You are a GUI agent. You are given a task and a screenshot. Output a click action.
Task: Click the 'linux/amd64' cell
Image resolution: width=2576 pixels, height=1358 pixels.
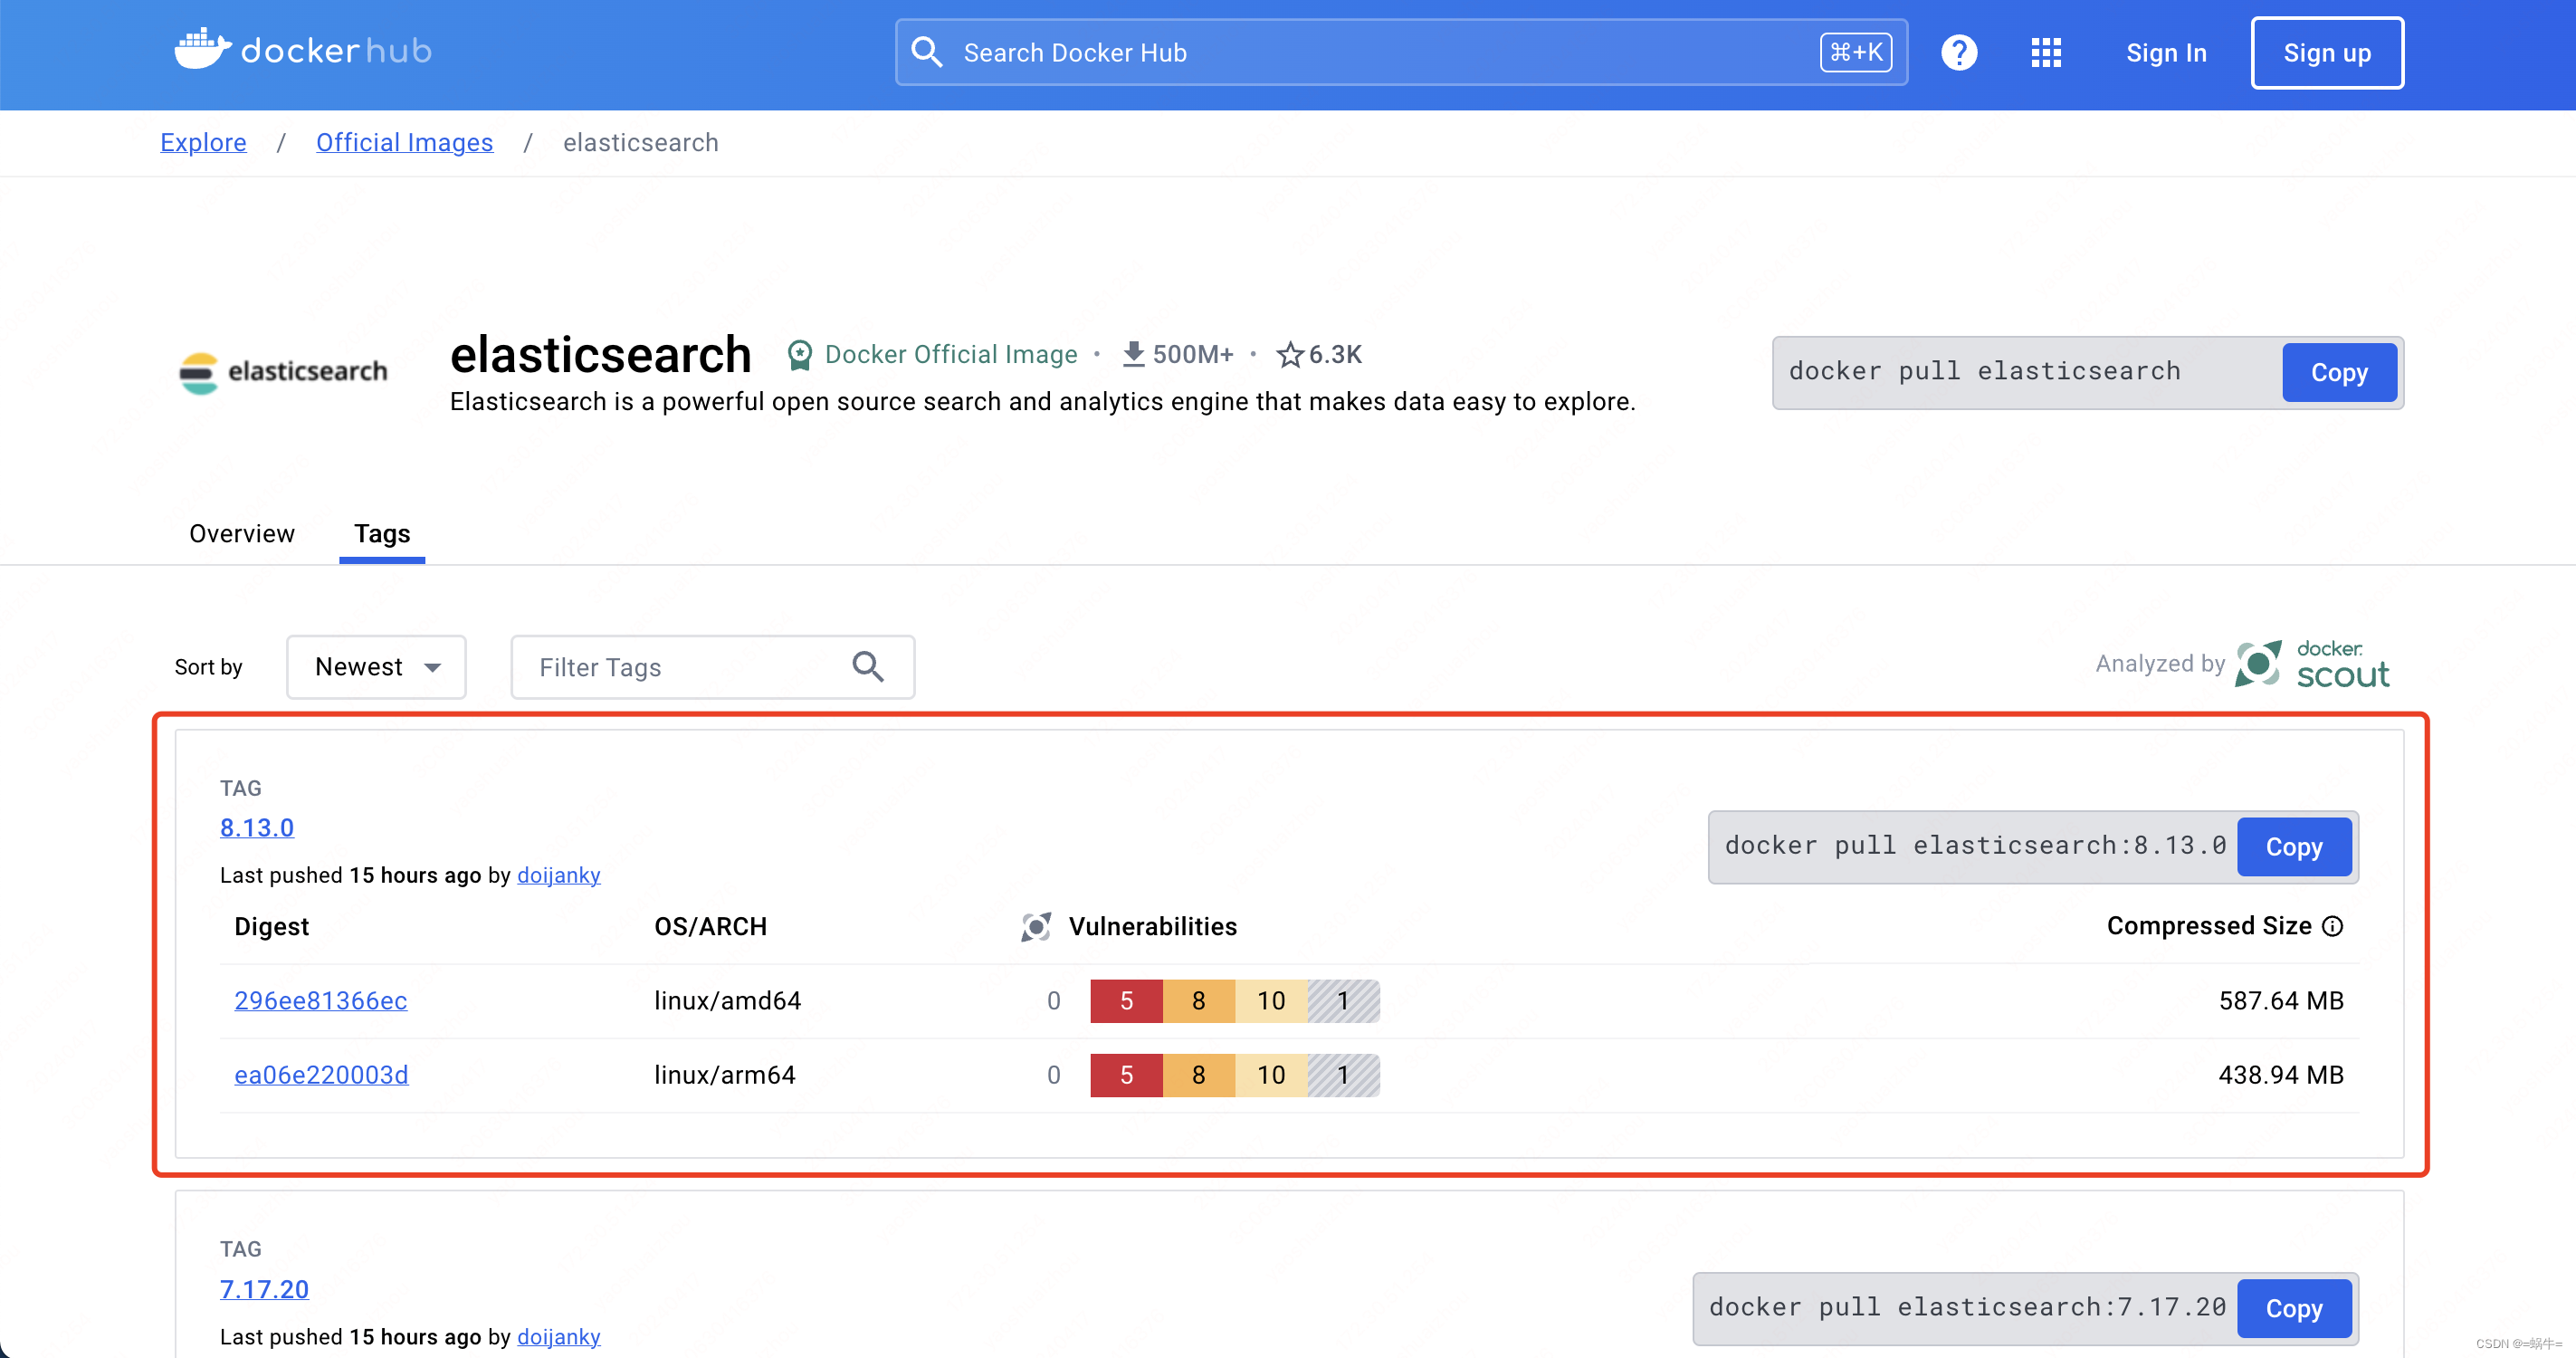[x=728, y=1001]
